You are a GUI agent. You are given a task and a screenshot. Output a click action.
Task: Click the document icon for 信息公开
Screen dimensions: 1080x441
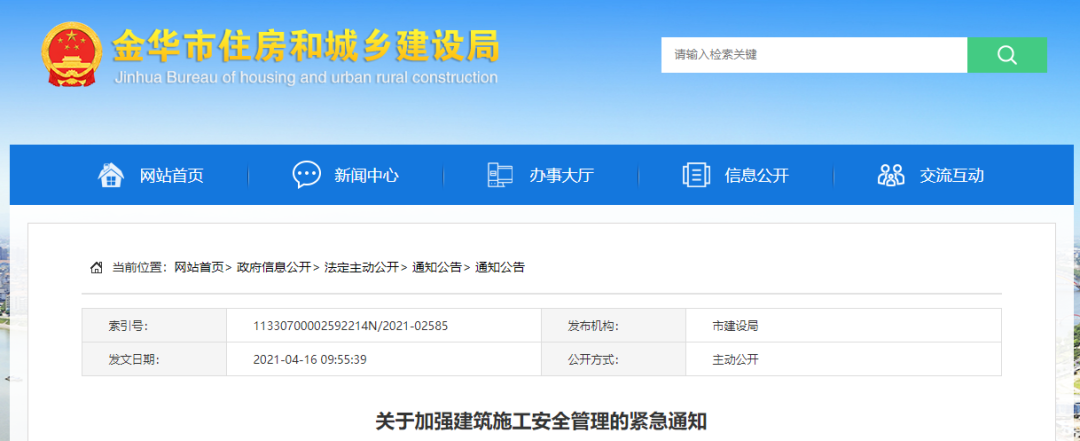696,175
